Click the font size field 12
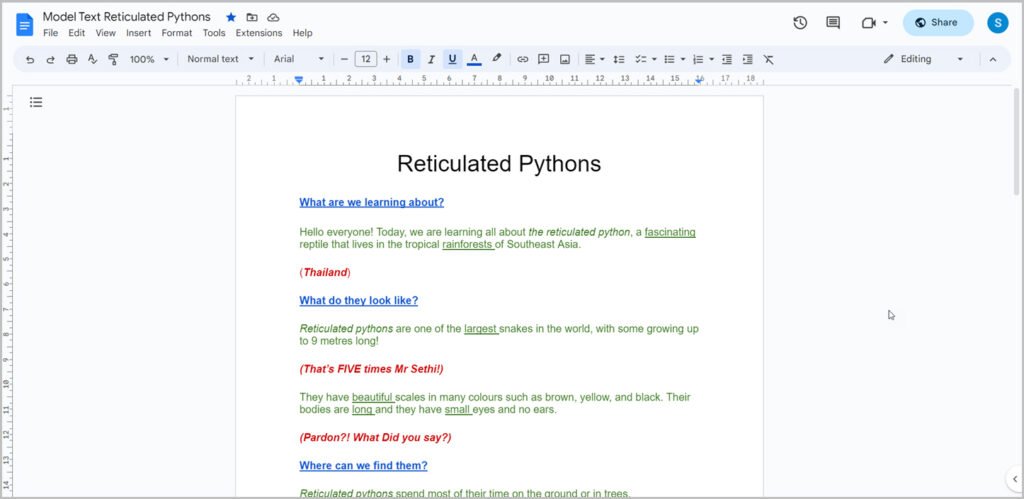1024x499 pixels. pyautogui.click(x=366, y=59)
